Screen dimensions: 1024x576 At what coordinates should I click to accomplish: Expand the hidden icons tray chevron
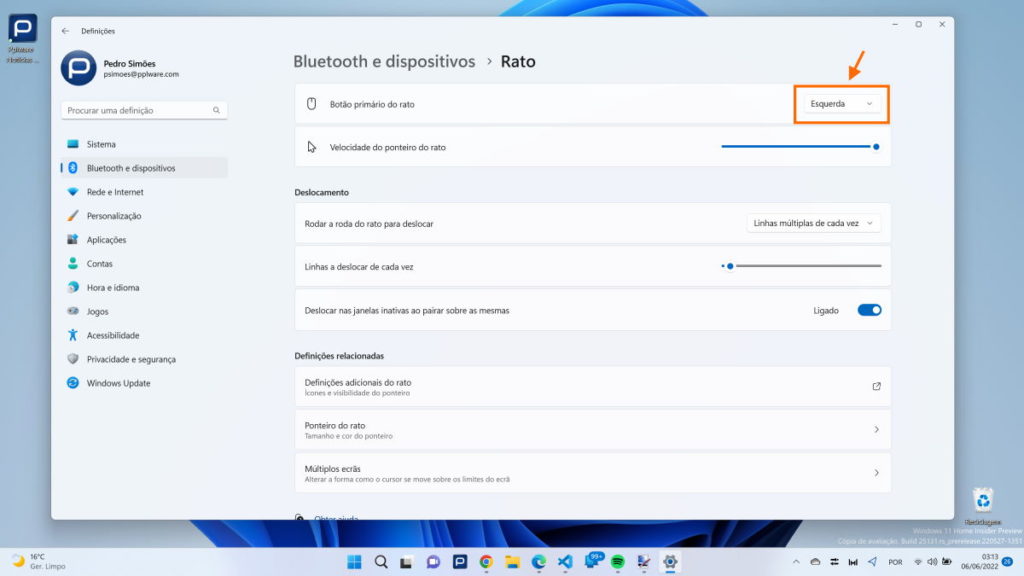(796, 562)
